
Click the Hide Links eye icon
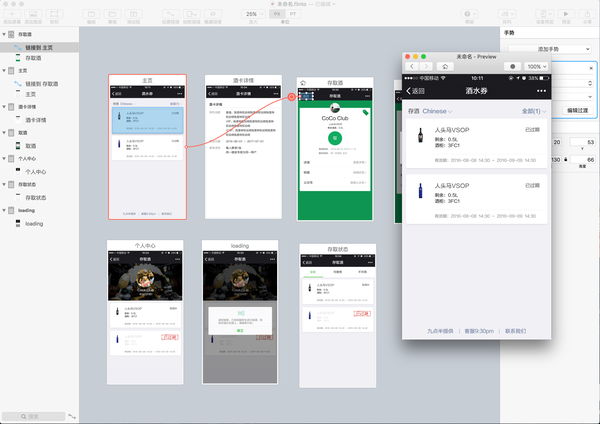pyautogui.click(x=213, y=14)
